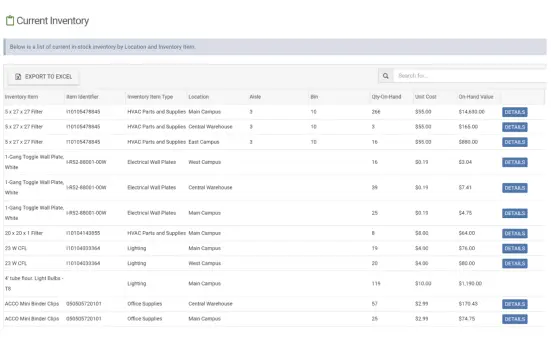Open Details for 20 x 20 x 1 Filter
551x362 pixels.
(514, 233)
